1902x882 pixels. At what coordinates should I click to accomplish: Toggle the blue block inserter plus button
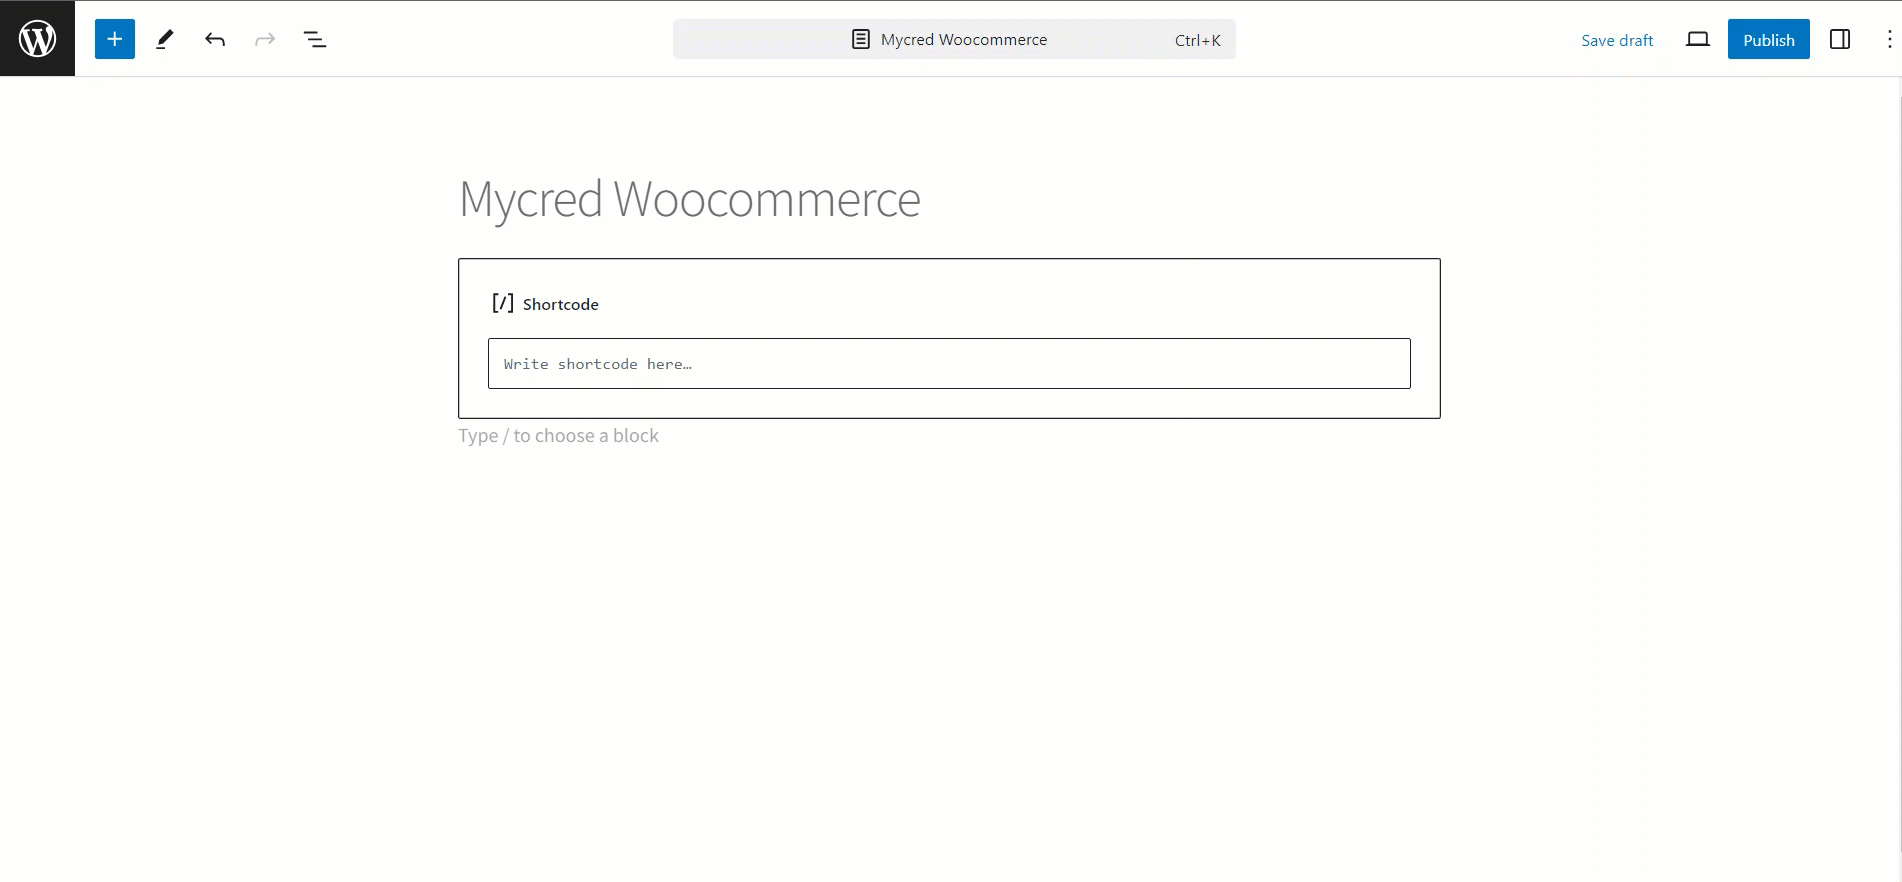tap(115, 39)
